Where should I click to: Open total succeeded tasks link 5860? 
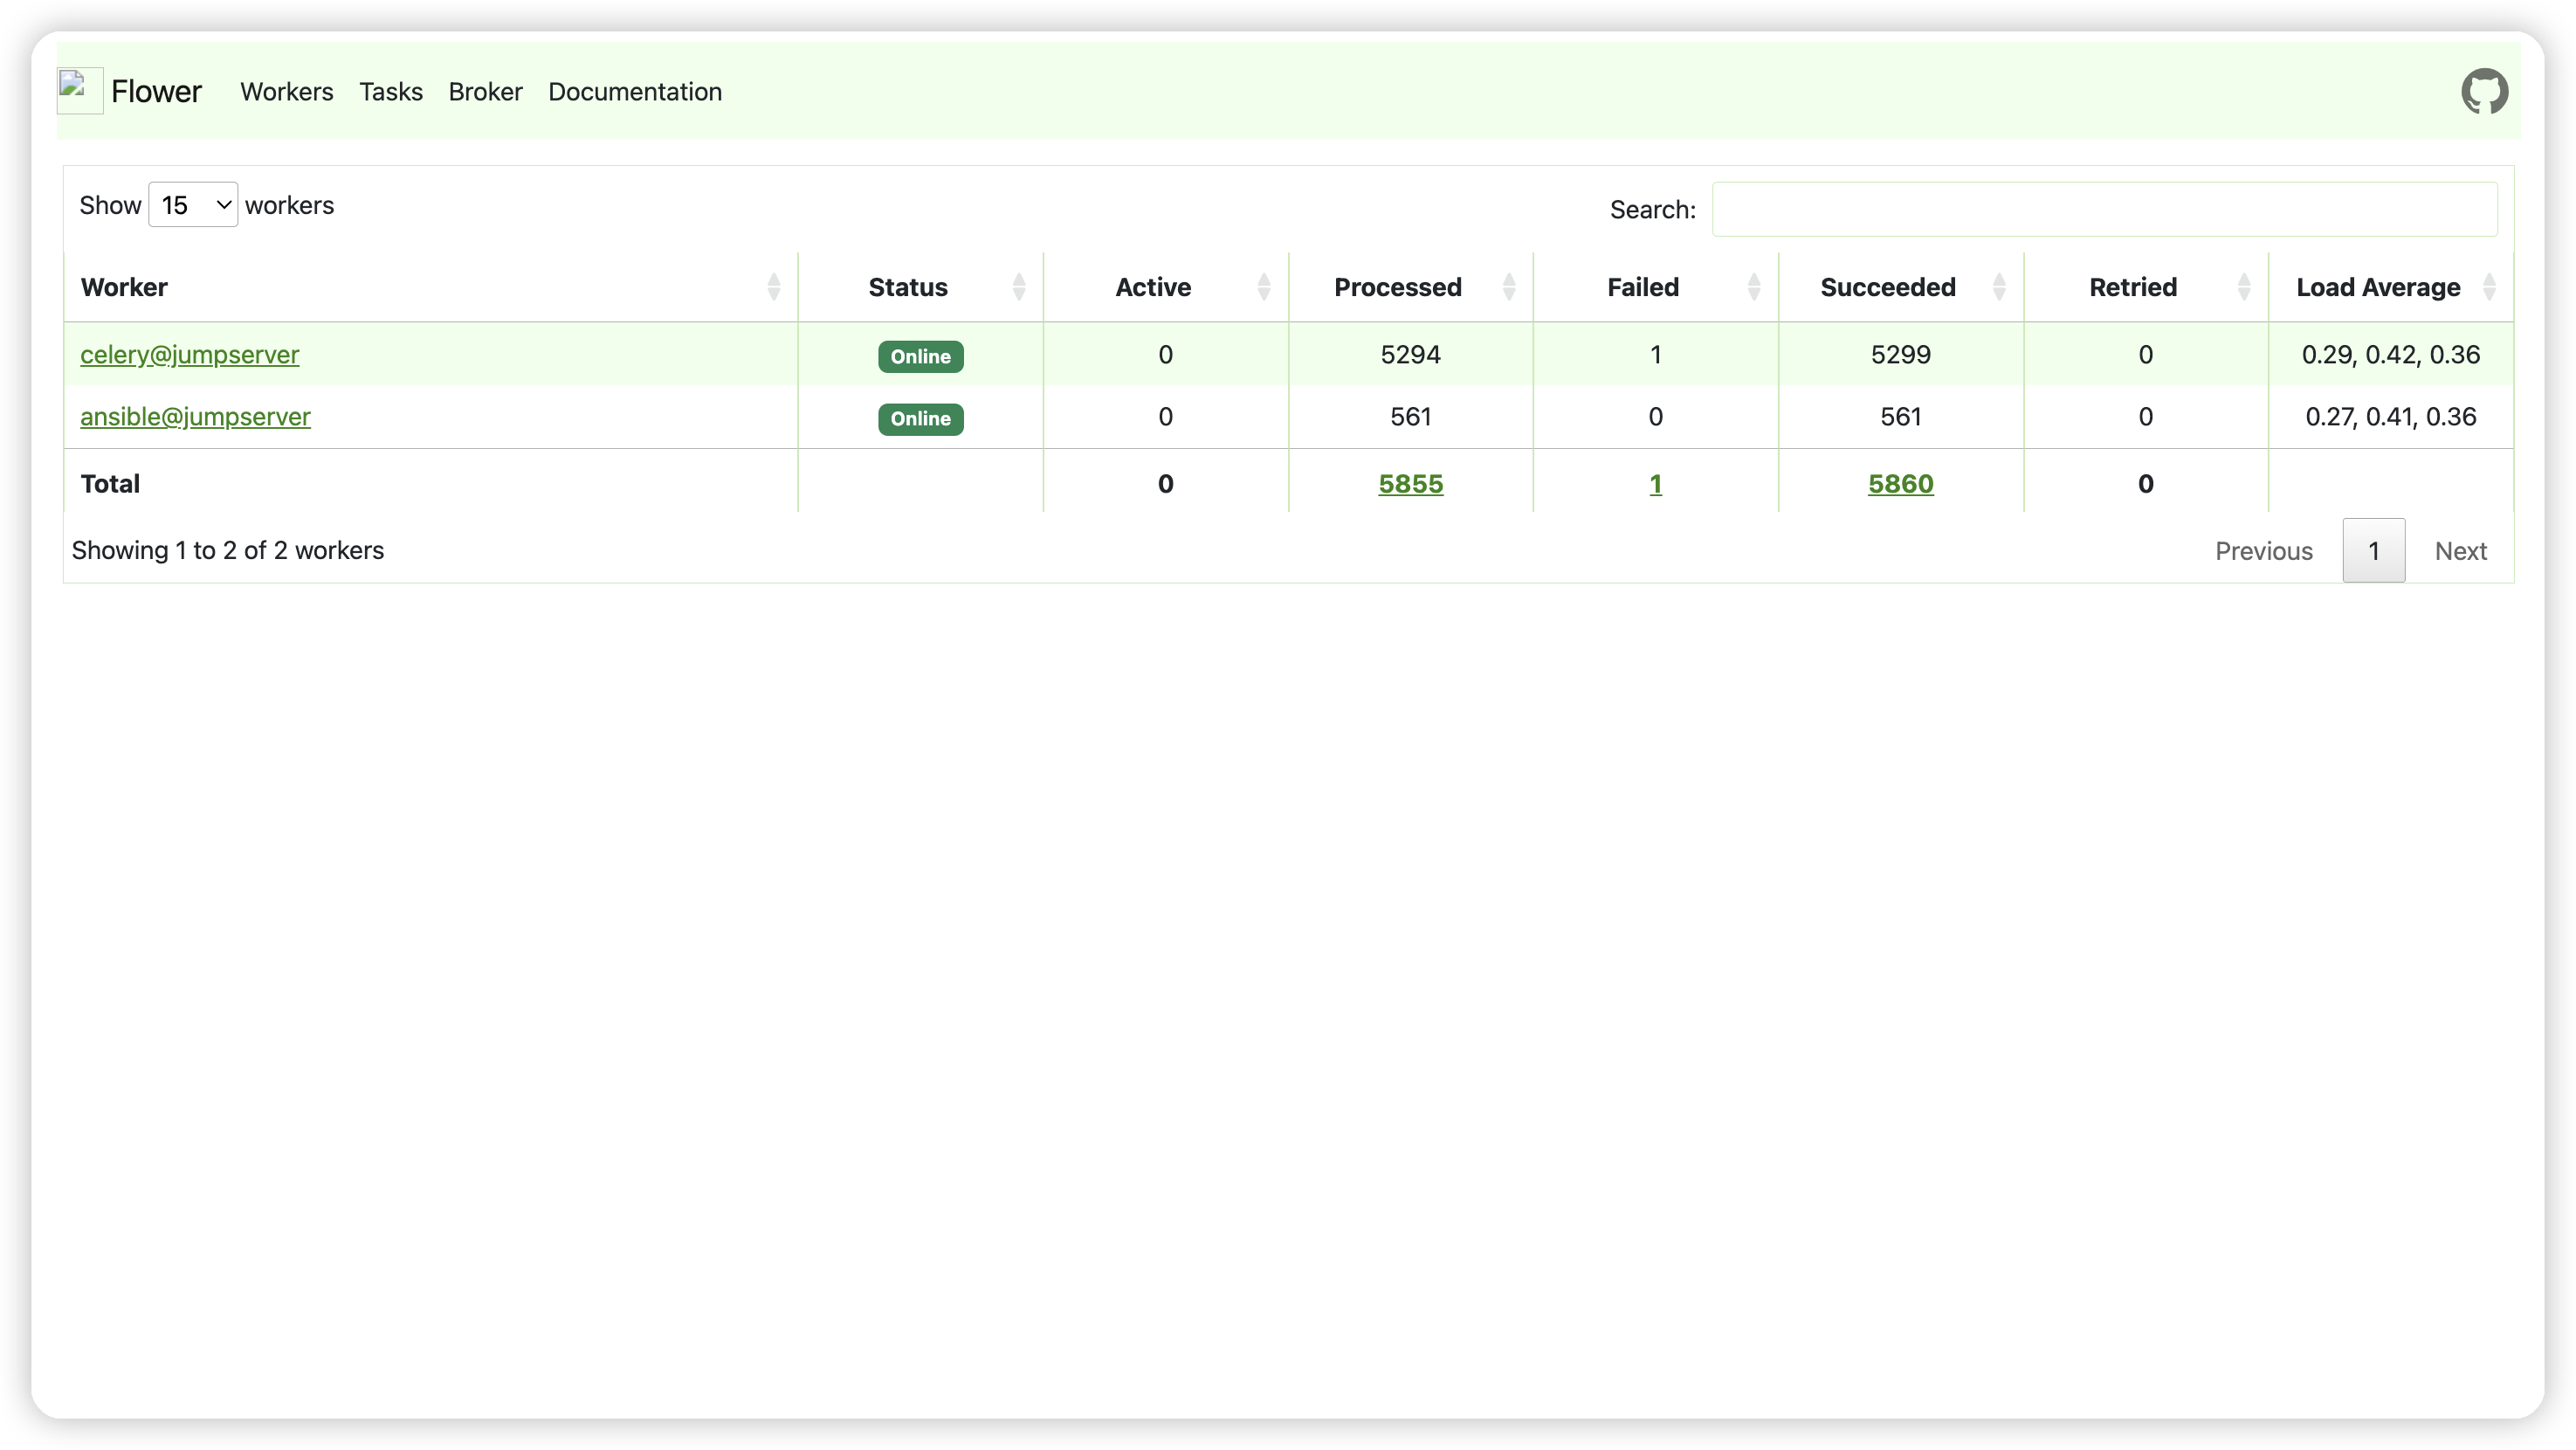click(x=1900, y=484)
